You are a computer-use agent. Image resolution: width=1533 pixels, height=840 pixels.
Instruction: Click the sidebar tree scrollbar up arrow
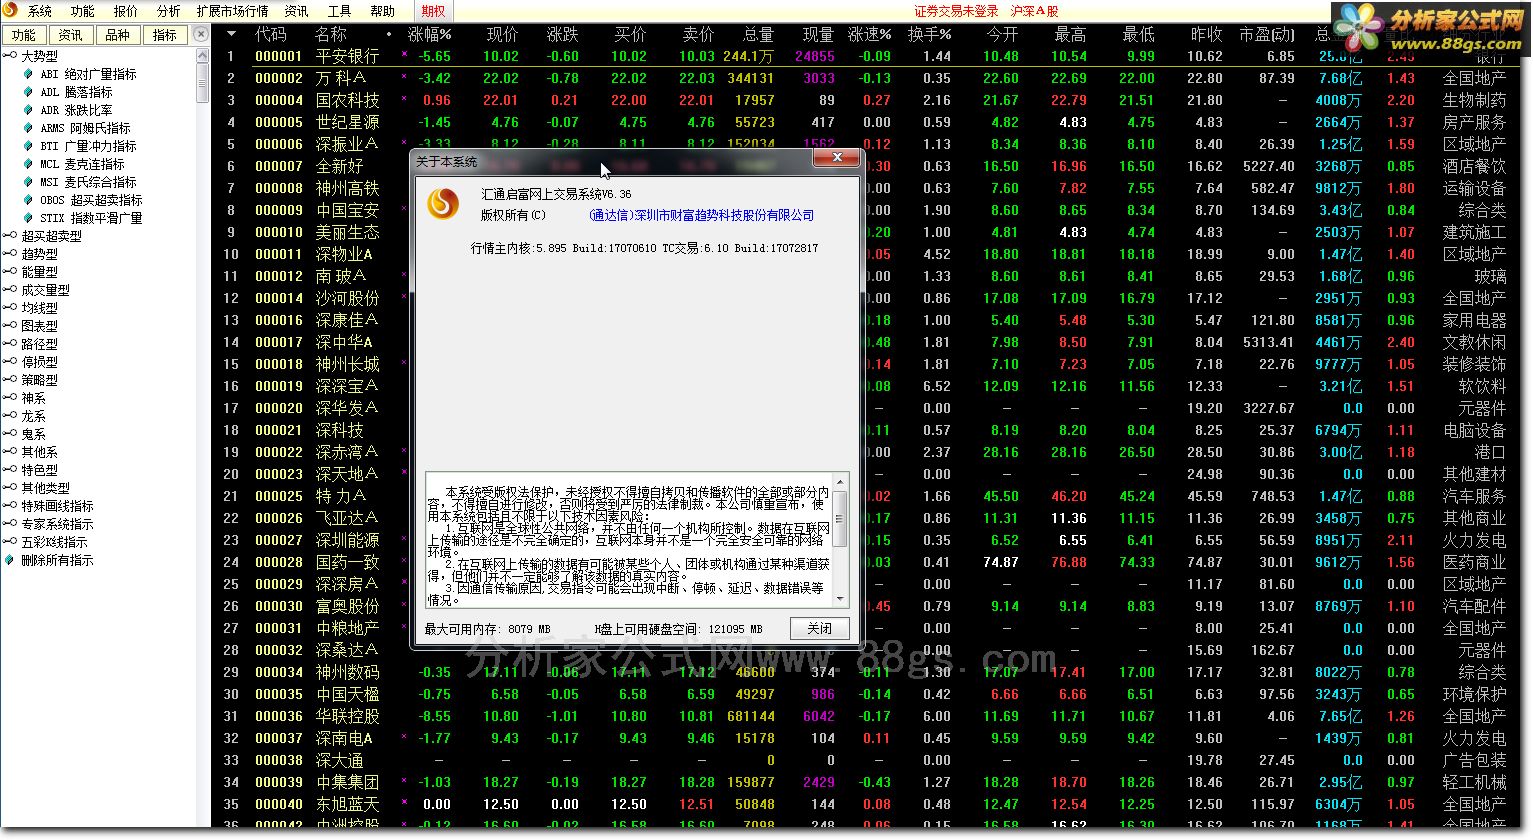(x=203, y=57)
